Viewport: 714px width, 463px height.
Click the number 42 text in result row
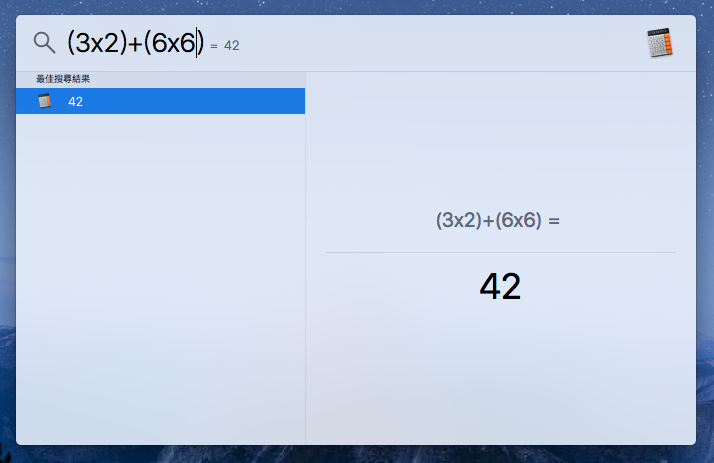pyautogui.click(x=75, y=101)
